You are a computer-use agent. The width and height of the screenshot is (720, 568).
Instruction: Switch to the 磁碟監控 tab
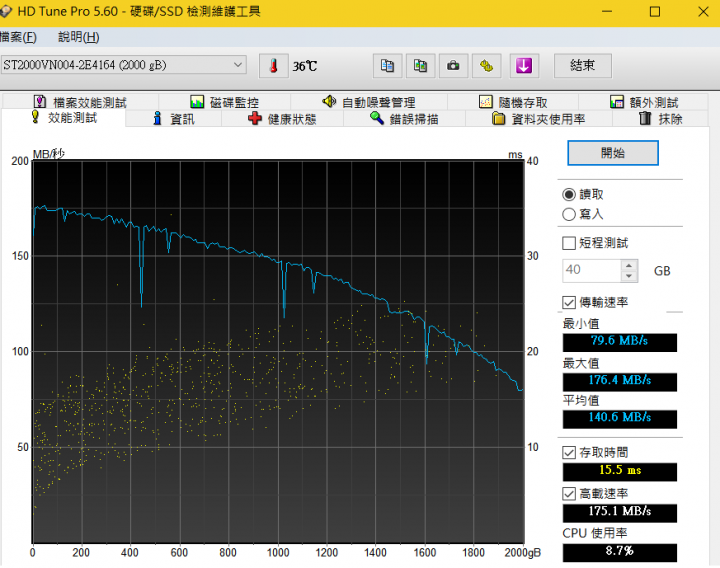(x=225, y=102)
